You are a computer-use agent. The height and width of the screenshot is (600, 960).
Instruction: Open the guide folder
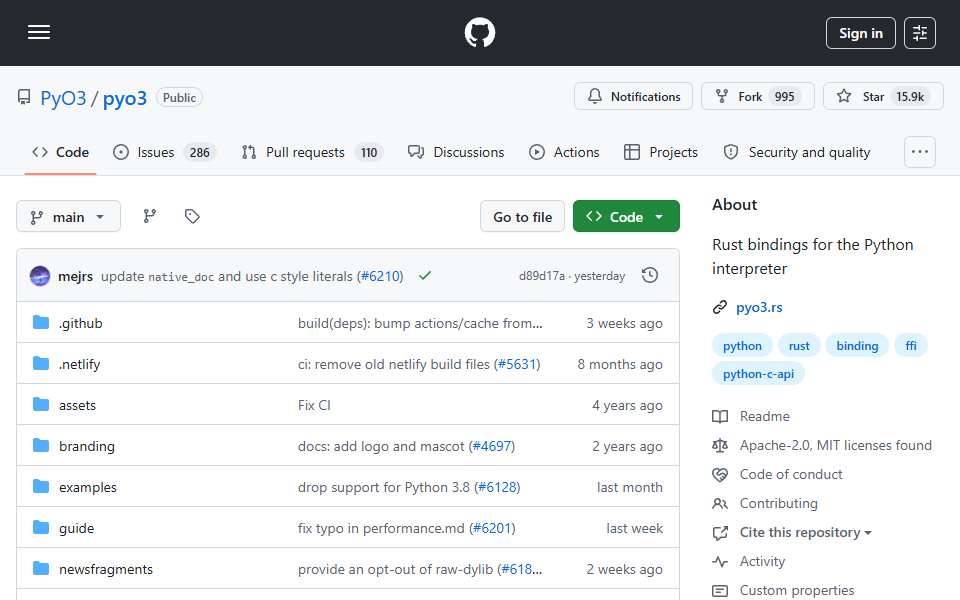(x=77, y=528)
